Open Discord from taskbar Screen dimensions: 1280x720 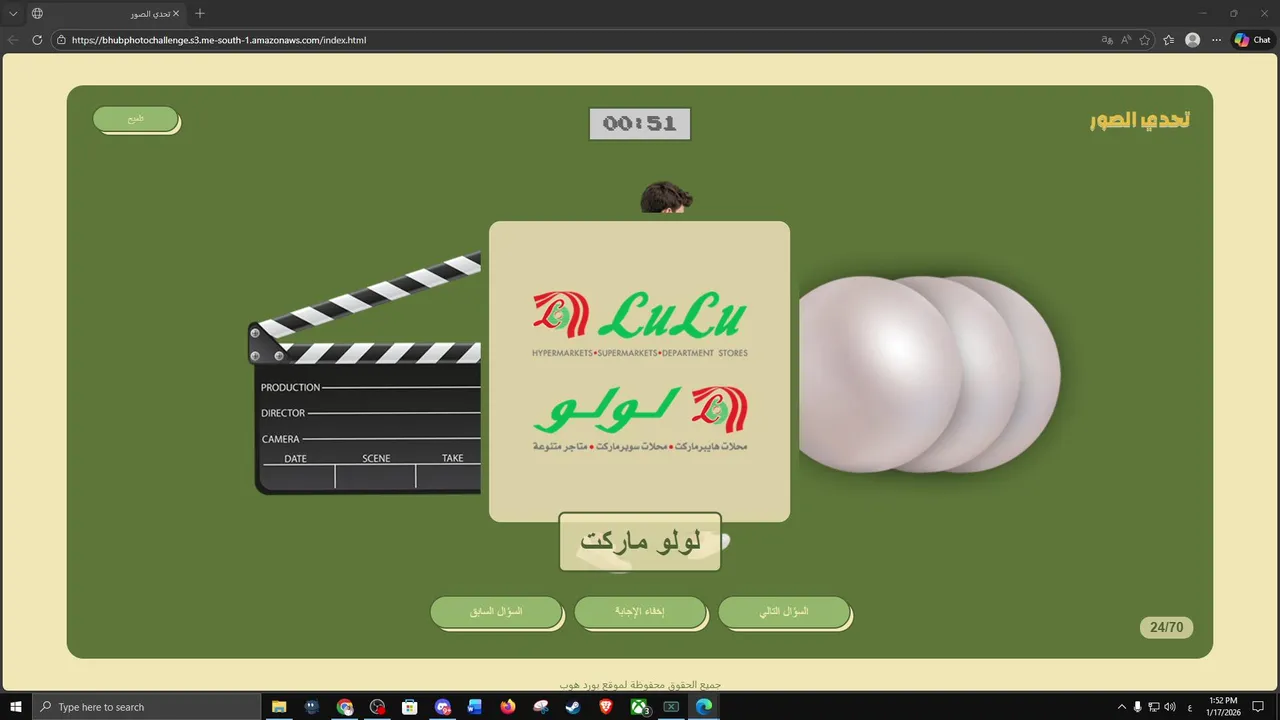tap(443, 707)
